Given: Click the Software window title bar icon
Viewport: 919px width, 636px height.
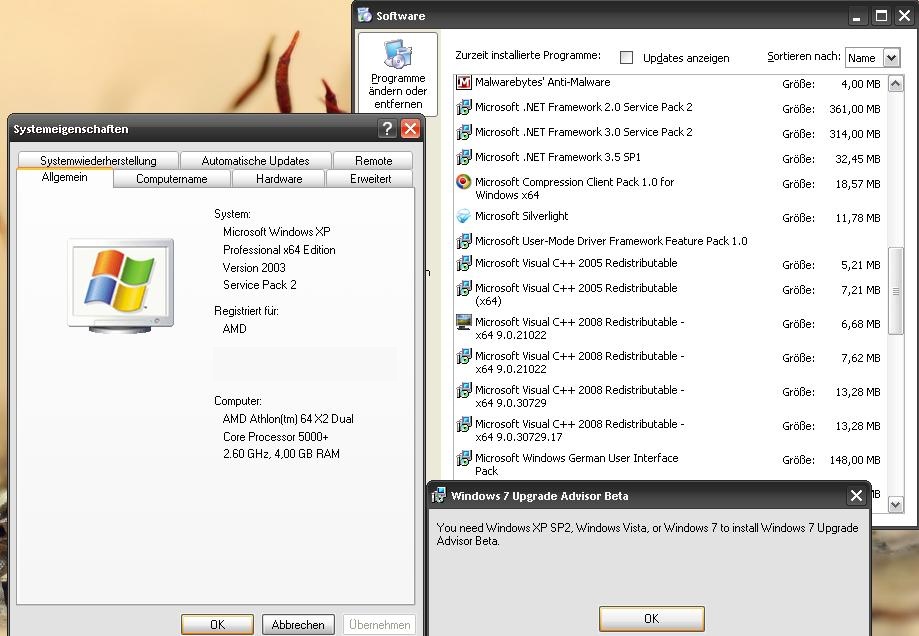Looking at the screenshot, I should tap(365, 15).
